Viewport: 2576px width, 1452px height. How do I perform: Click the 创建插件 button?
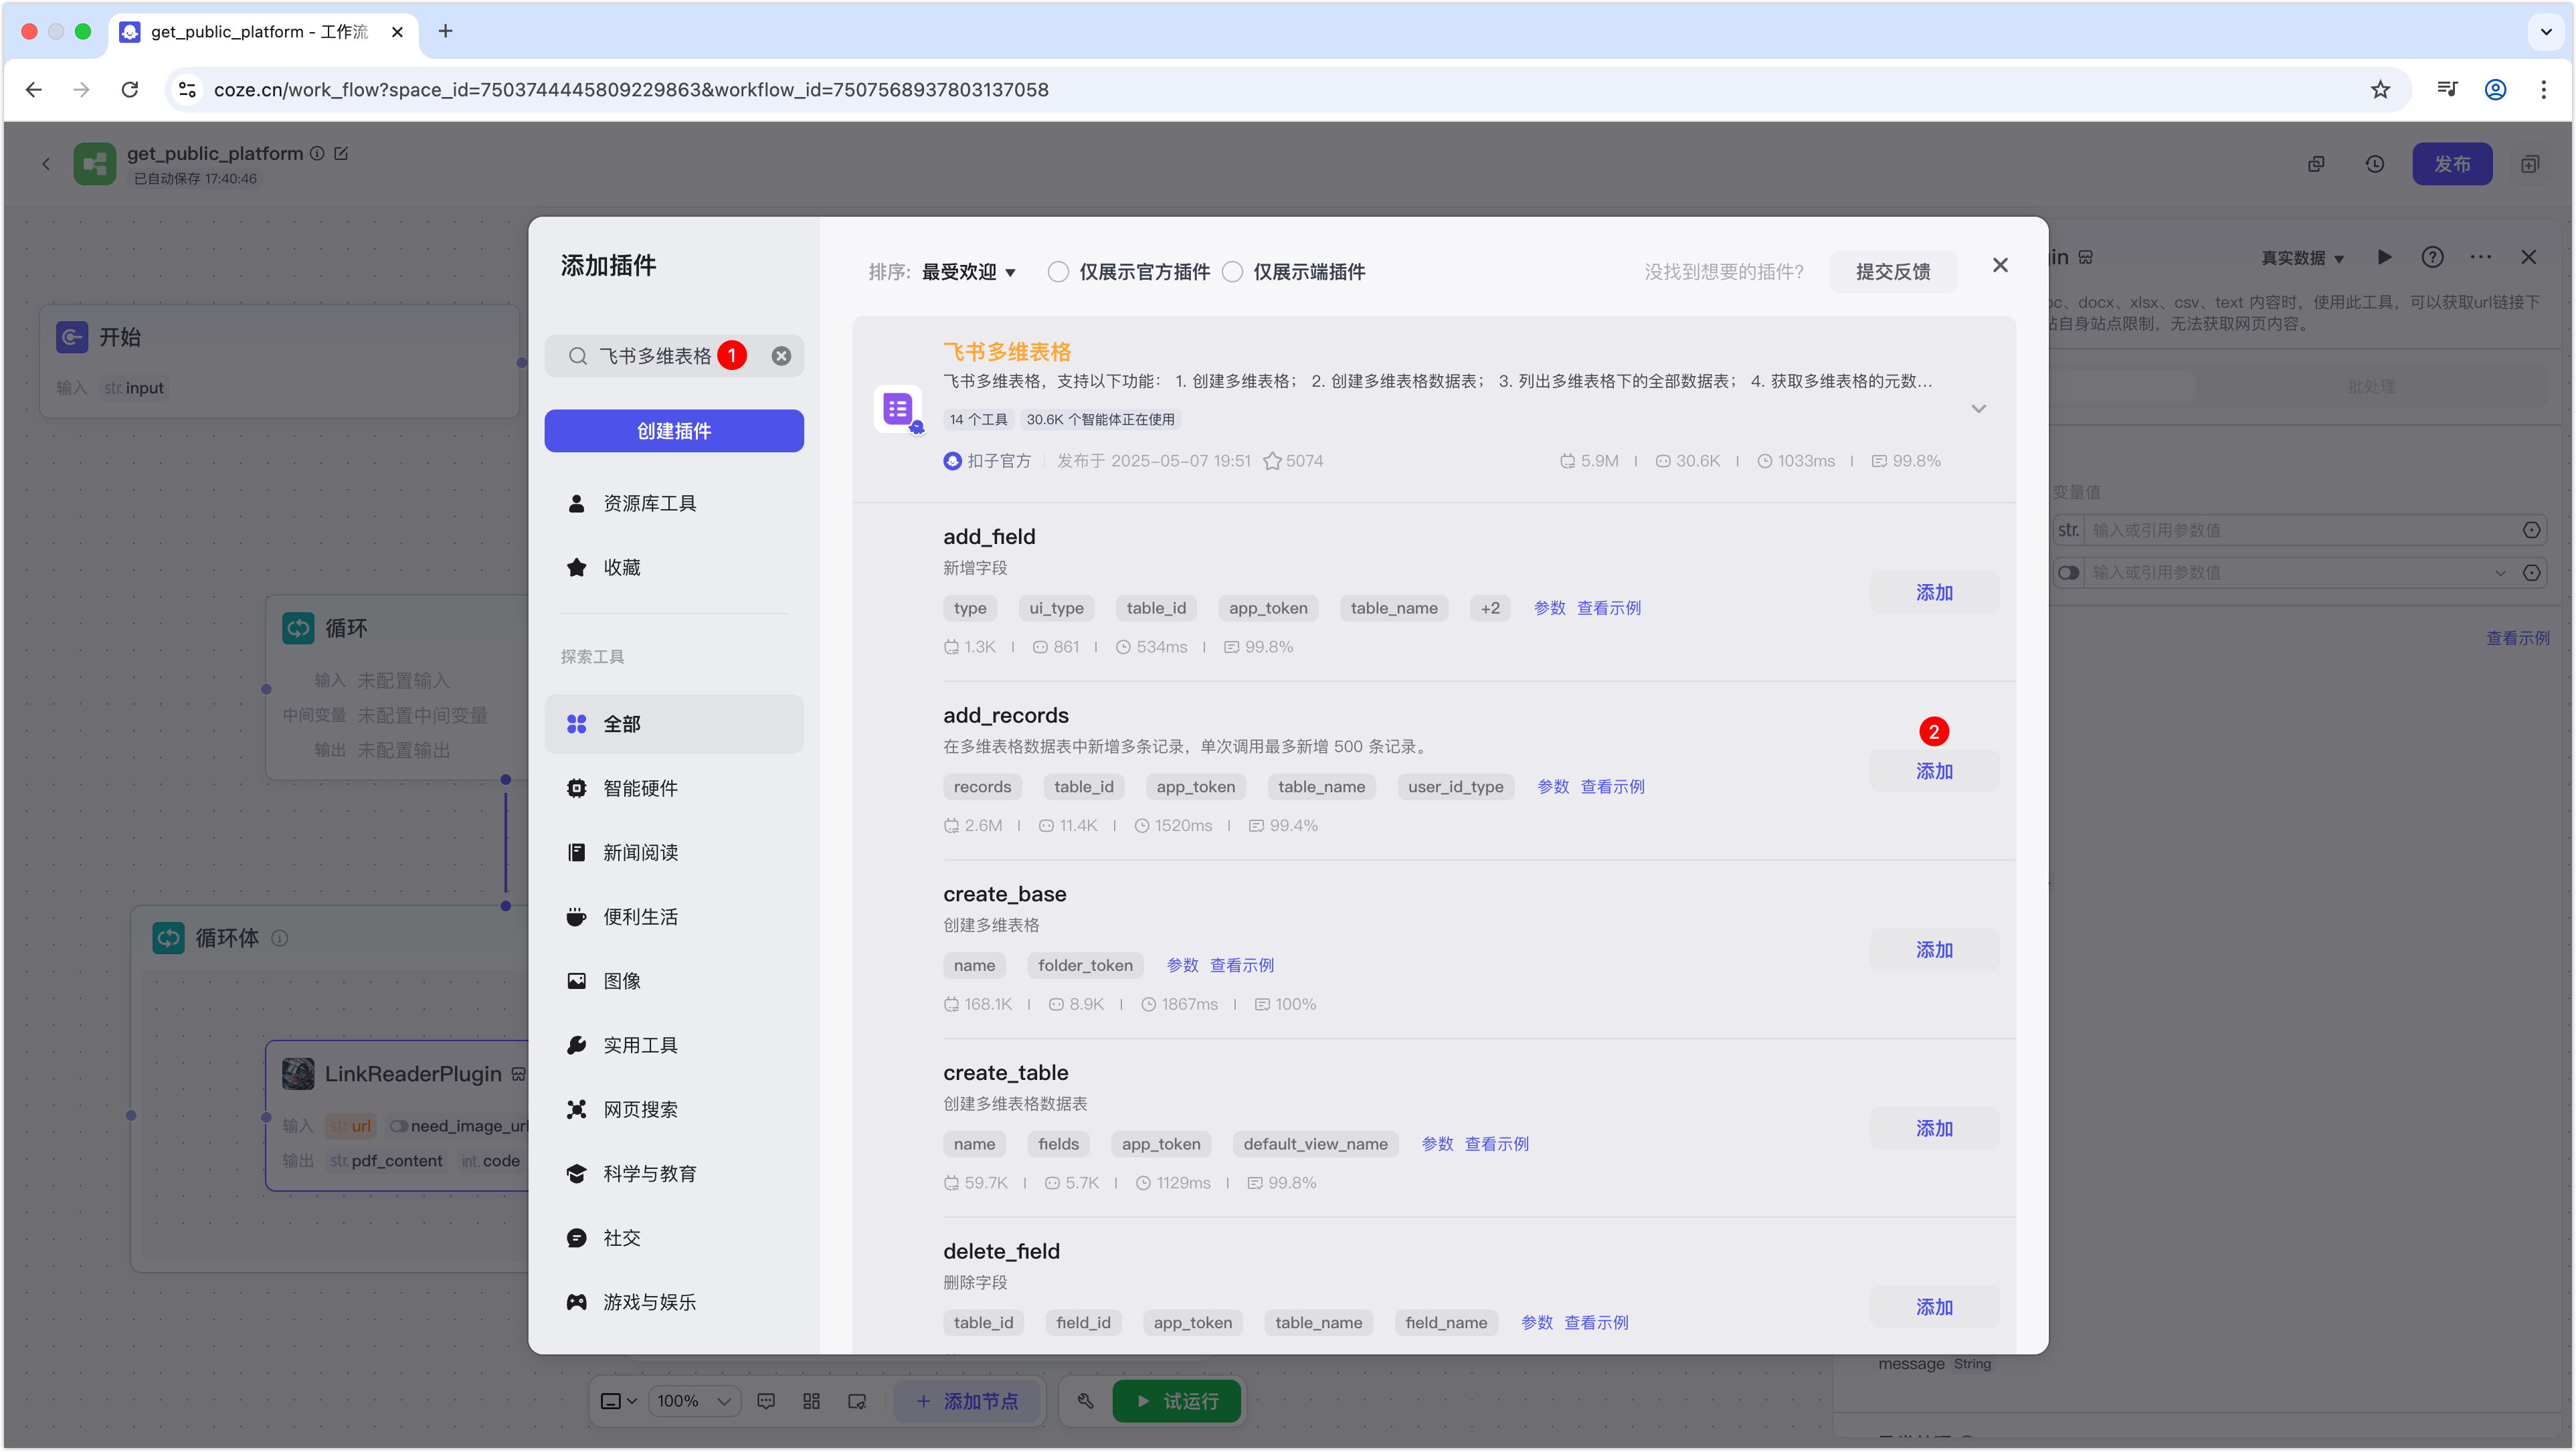tap(673, 431)
